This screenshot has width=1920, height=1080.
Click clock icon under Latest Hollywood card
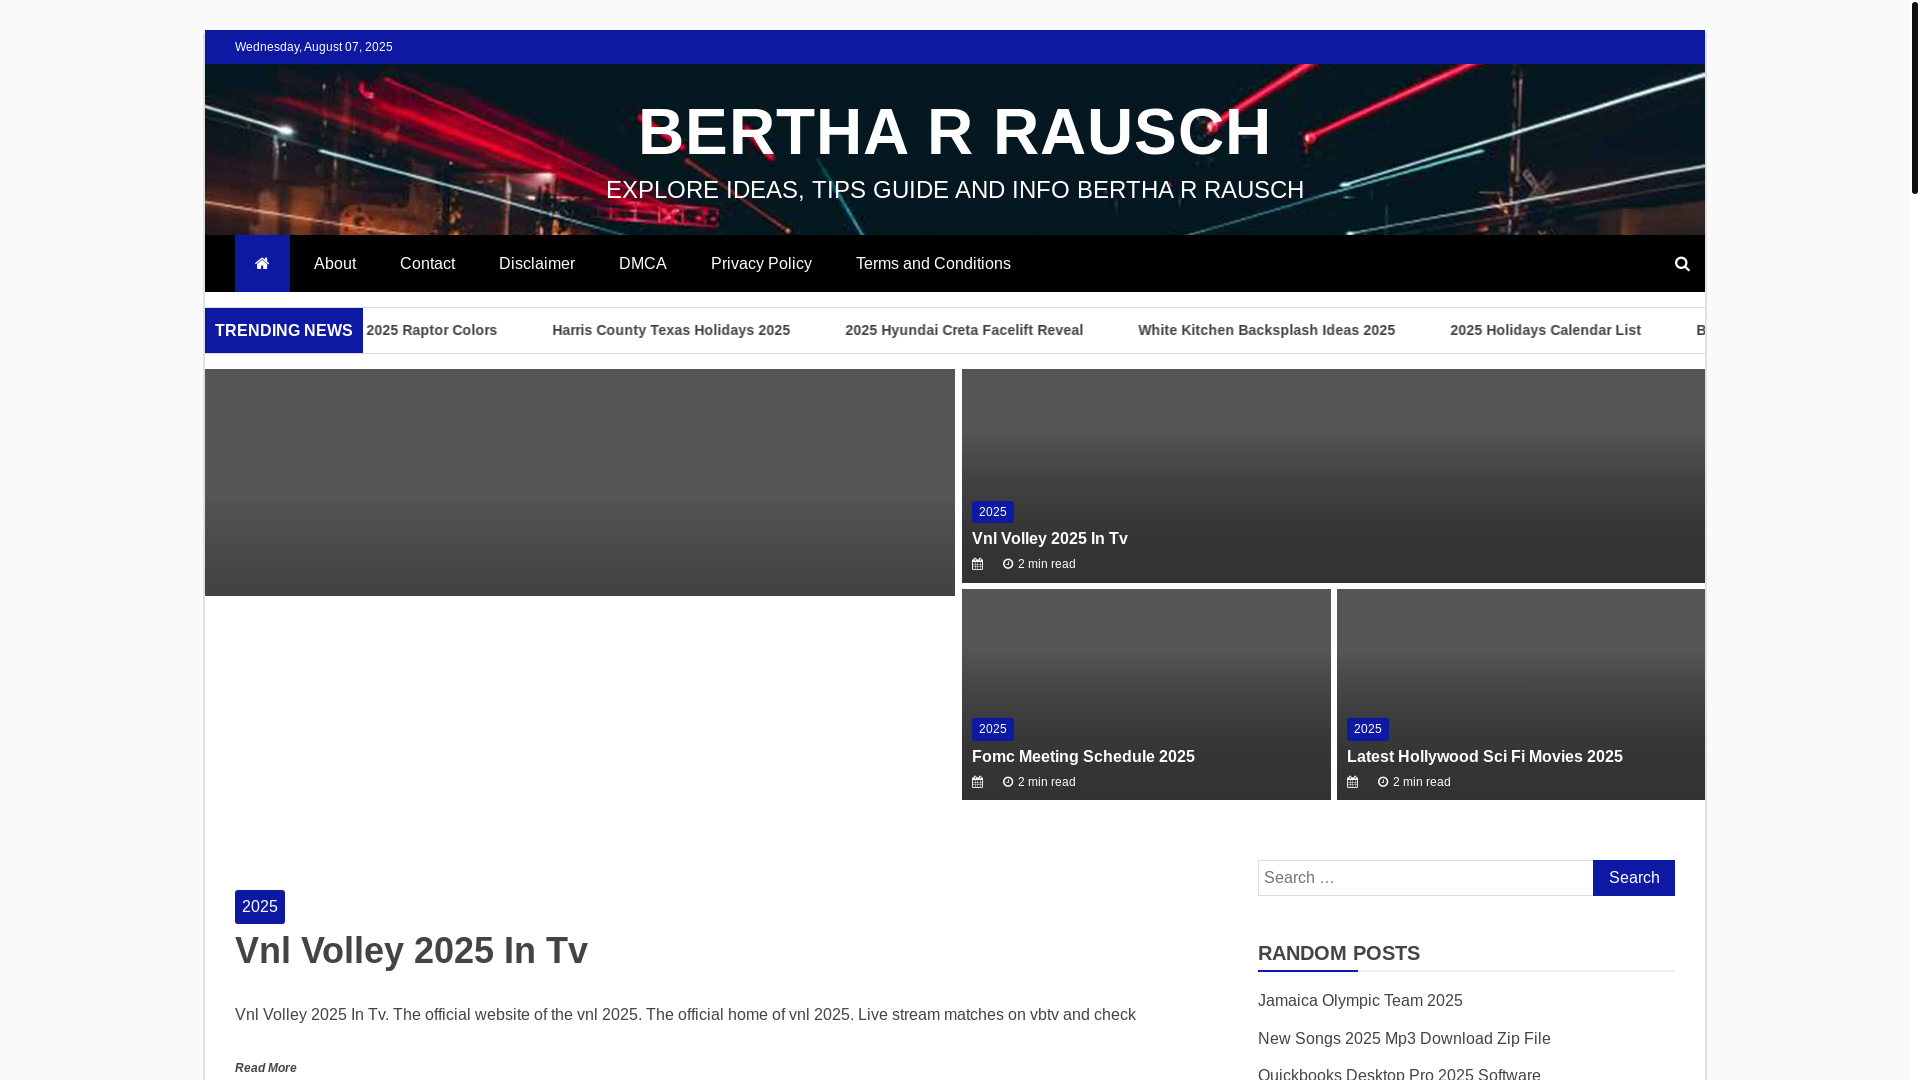click(1383, 782)
